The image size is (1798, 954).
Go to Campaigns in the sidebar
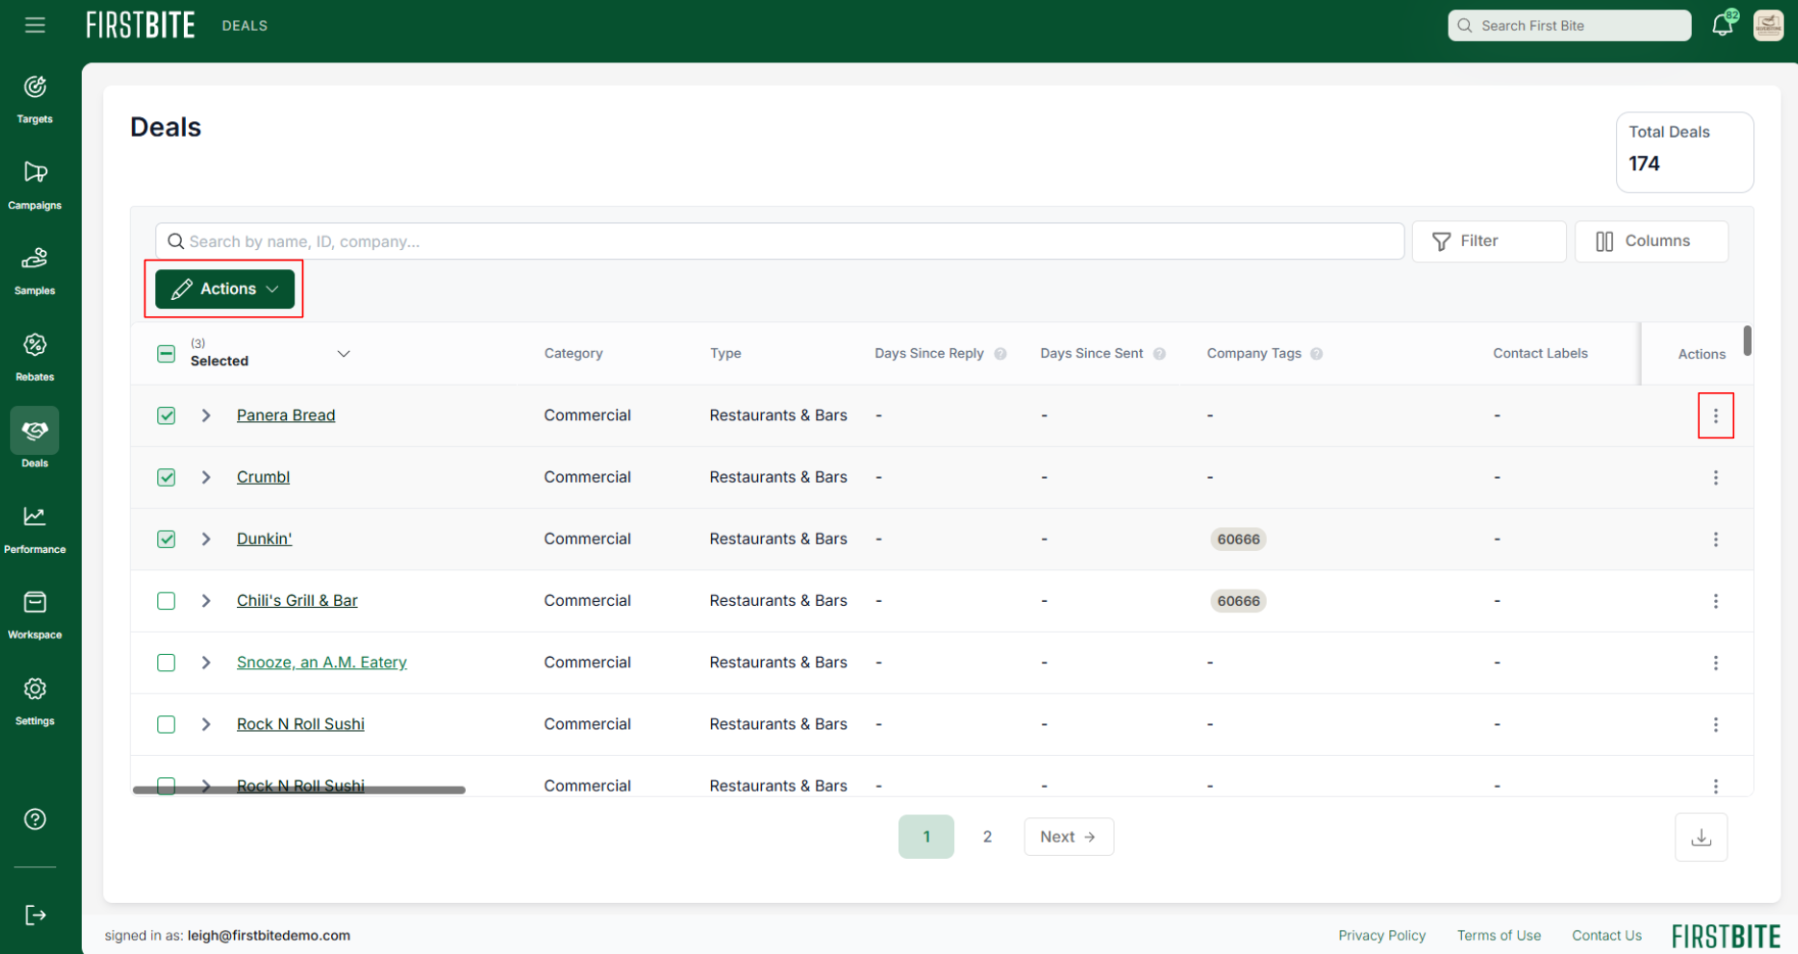pyautogui.click(x=35, y=185)
